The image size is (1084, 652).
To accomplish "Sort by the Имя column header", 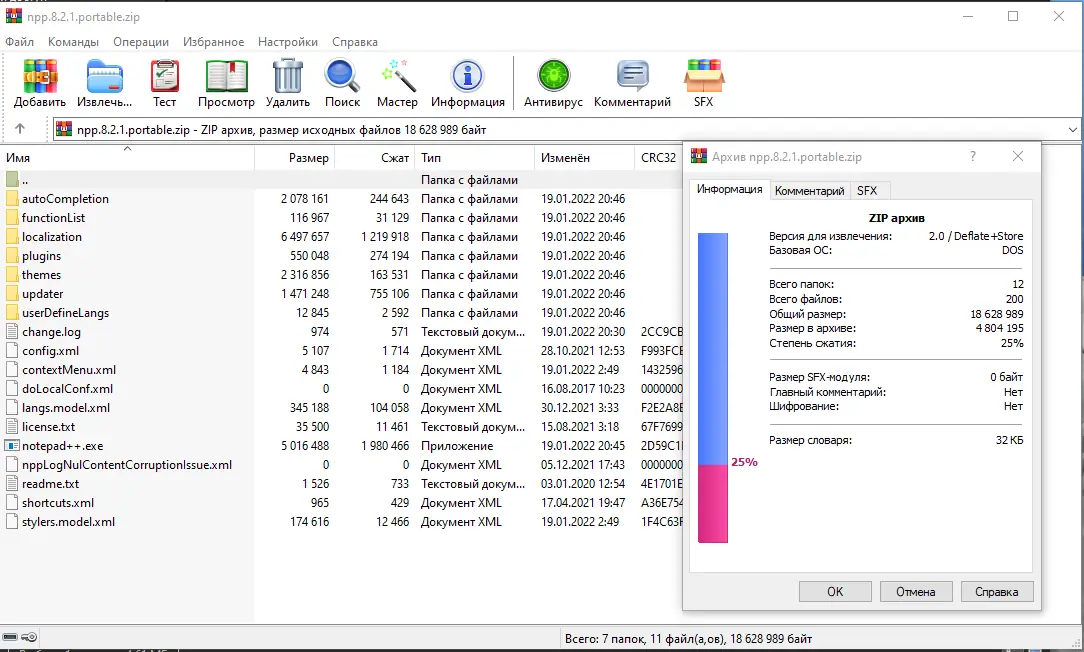I will pos(127,158).
